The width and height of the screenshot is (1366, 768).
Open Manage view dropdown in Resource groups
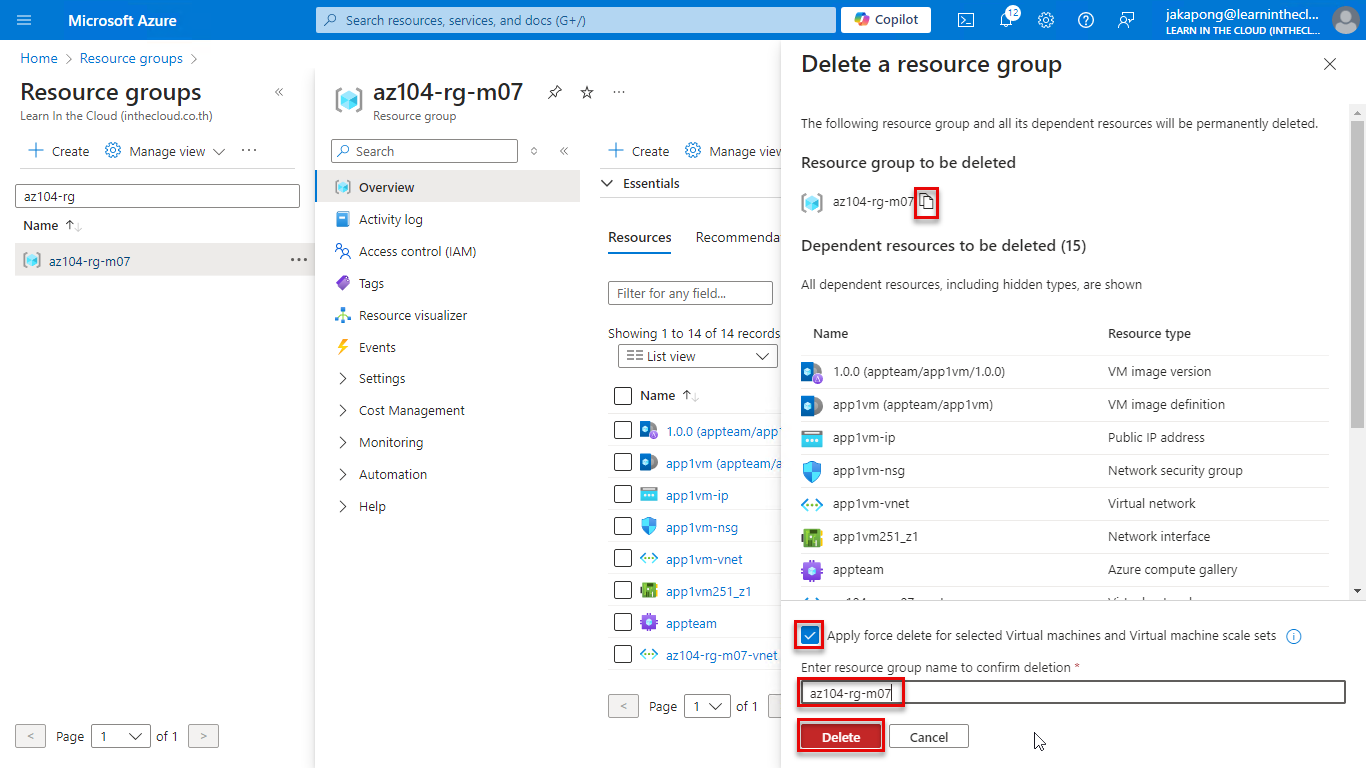pos(165,151)
